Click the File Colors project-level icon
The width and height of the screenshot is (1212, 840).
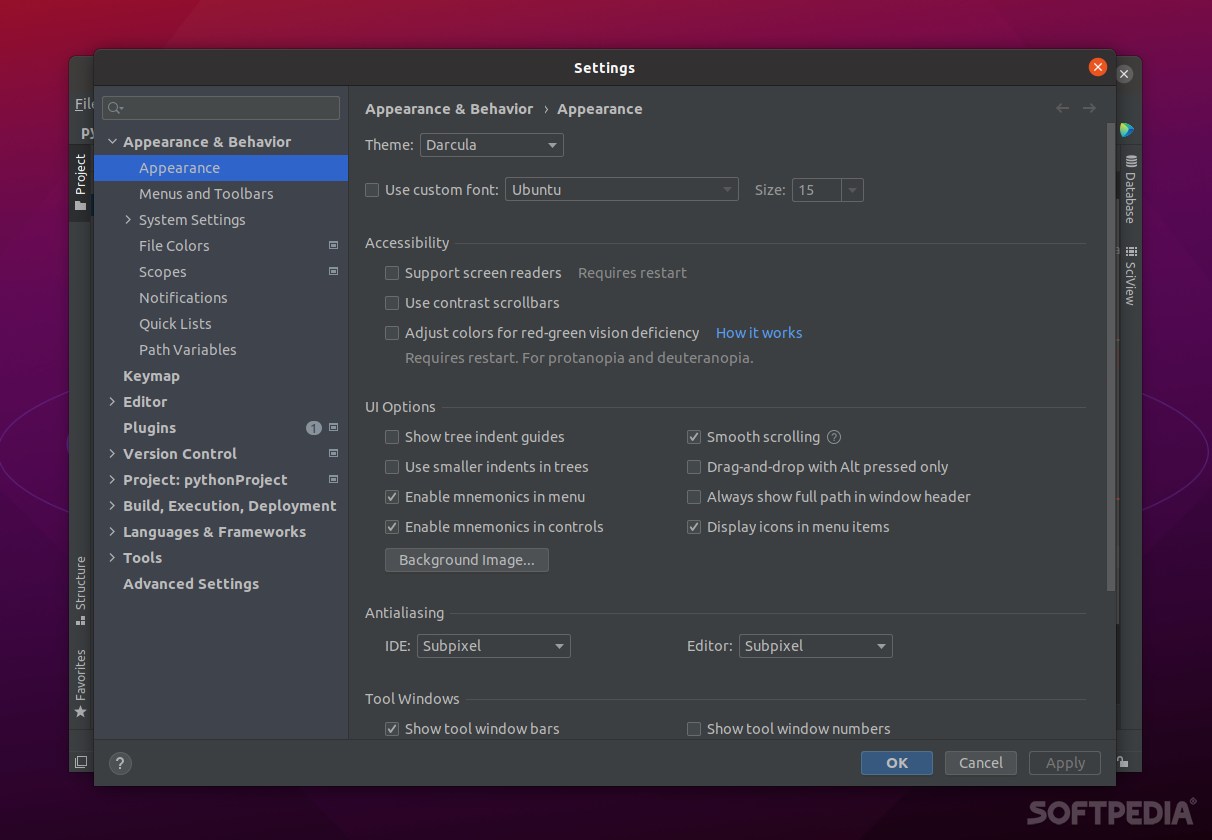pos(333,245)
